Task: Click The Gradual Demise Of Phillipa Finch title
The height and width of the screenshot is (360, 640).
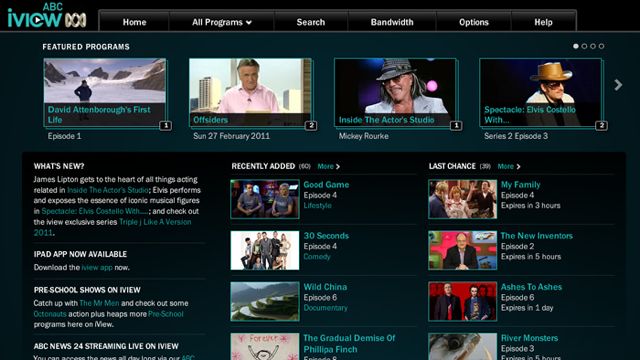Action: pos(349,344)
